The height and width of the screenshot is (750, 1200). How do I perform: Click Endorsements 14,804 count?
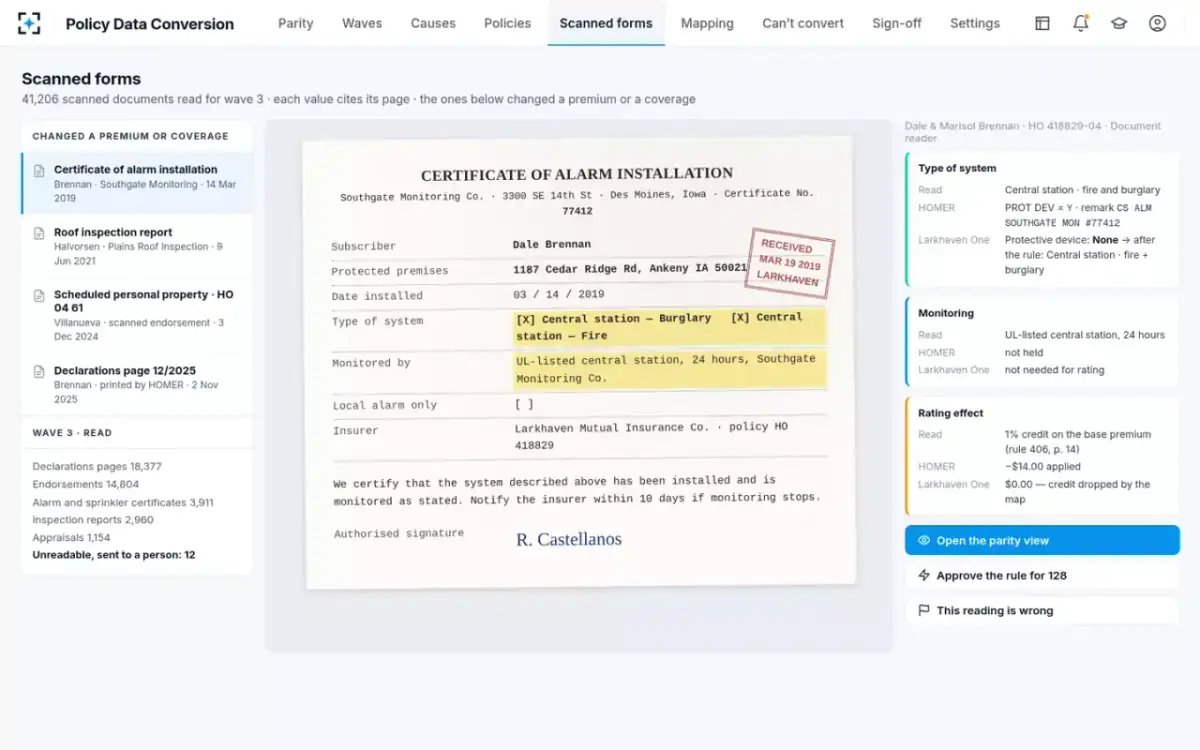(86, 485)
